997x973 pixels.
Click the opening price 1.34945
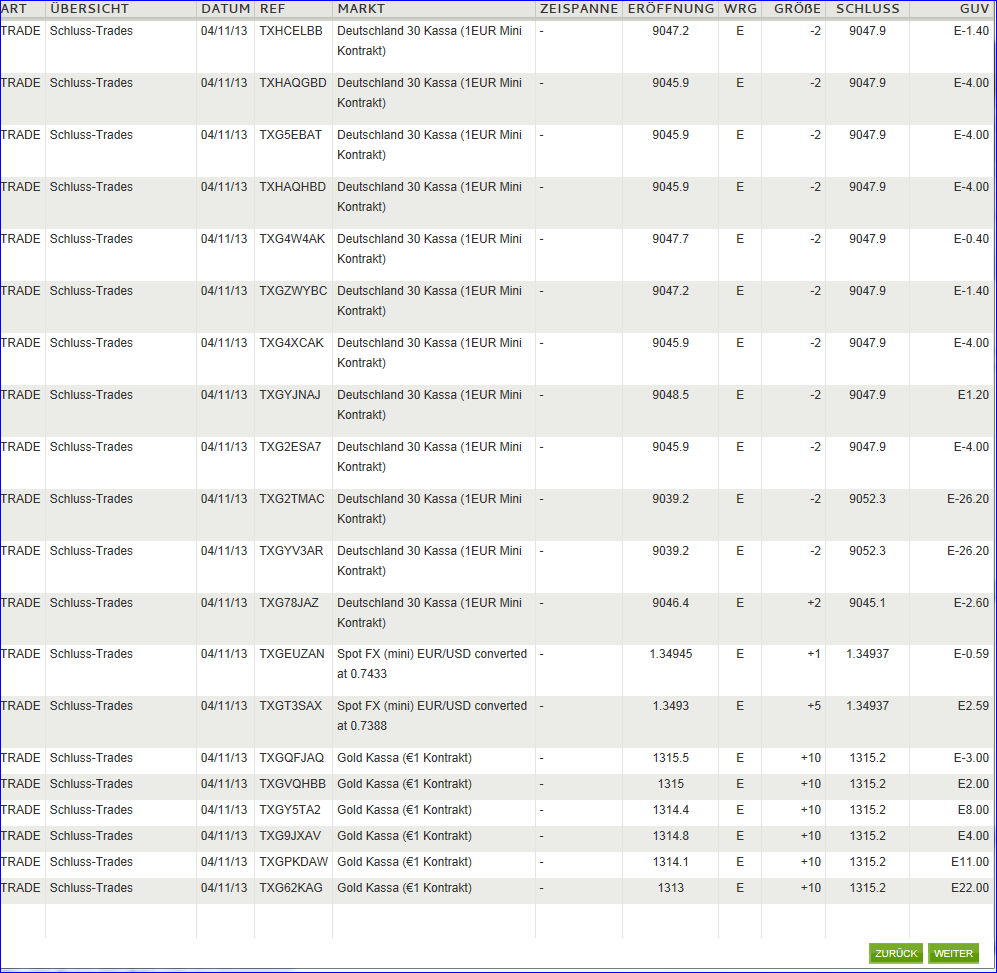(670, 654)
